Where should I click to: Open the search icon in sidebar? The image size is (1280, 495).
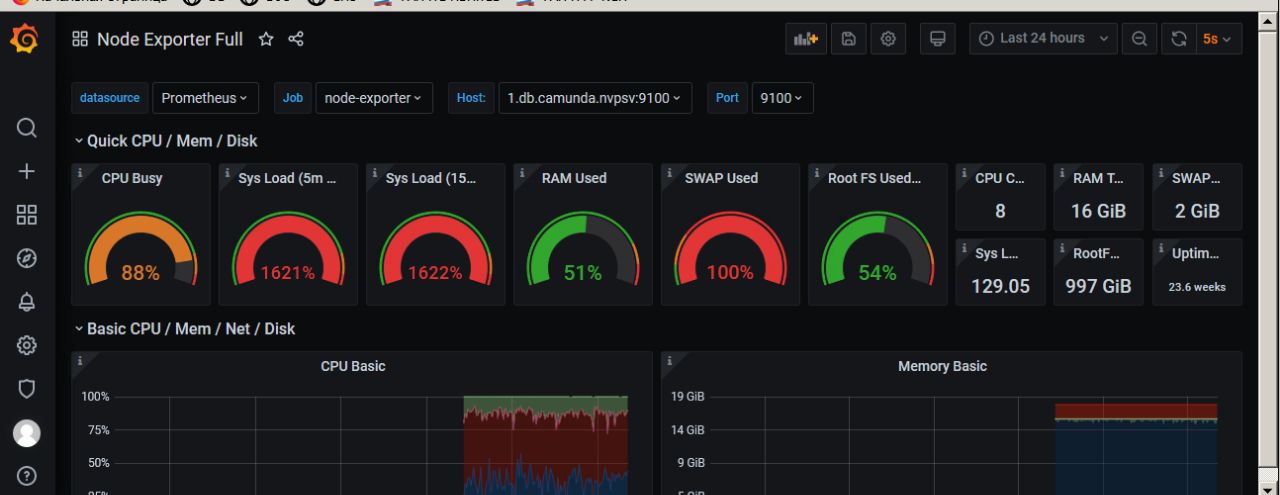coord(27,128)
